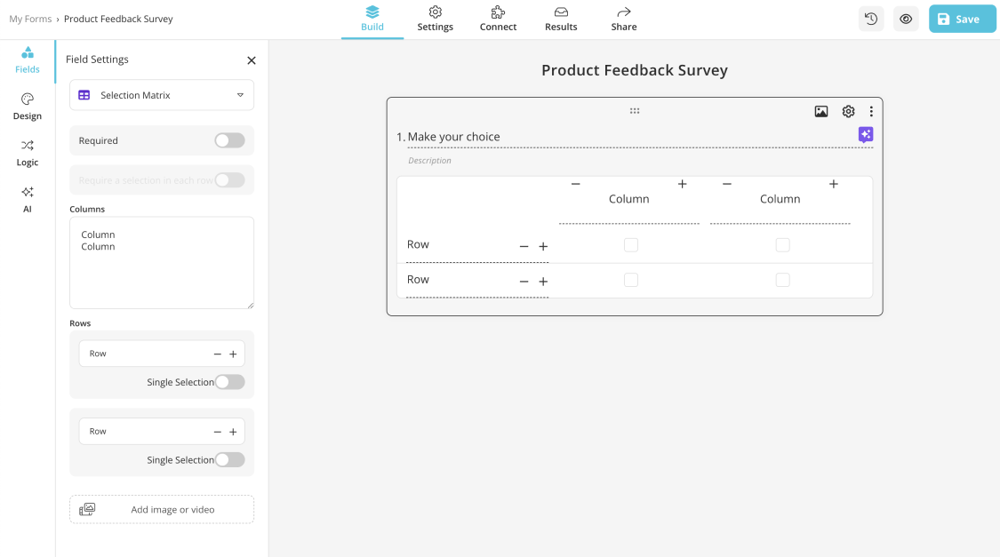This screenshot has height=557, width=1000.
Task: Open field settings gear icon
Action: [x=848, y=112]
